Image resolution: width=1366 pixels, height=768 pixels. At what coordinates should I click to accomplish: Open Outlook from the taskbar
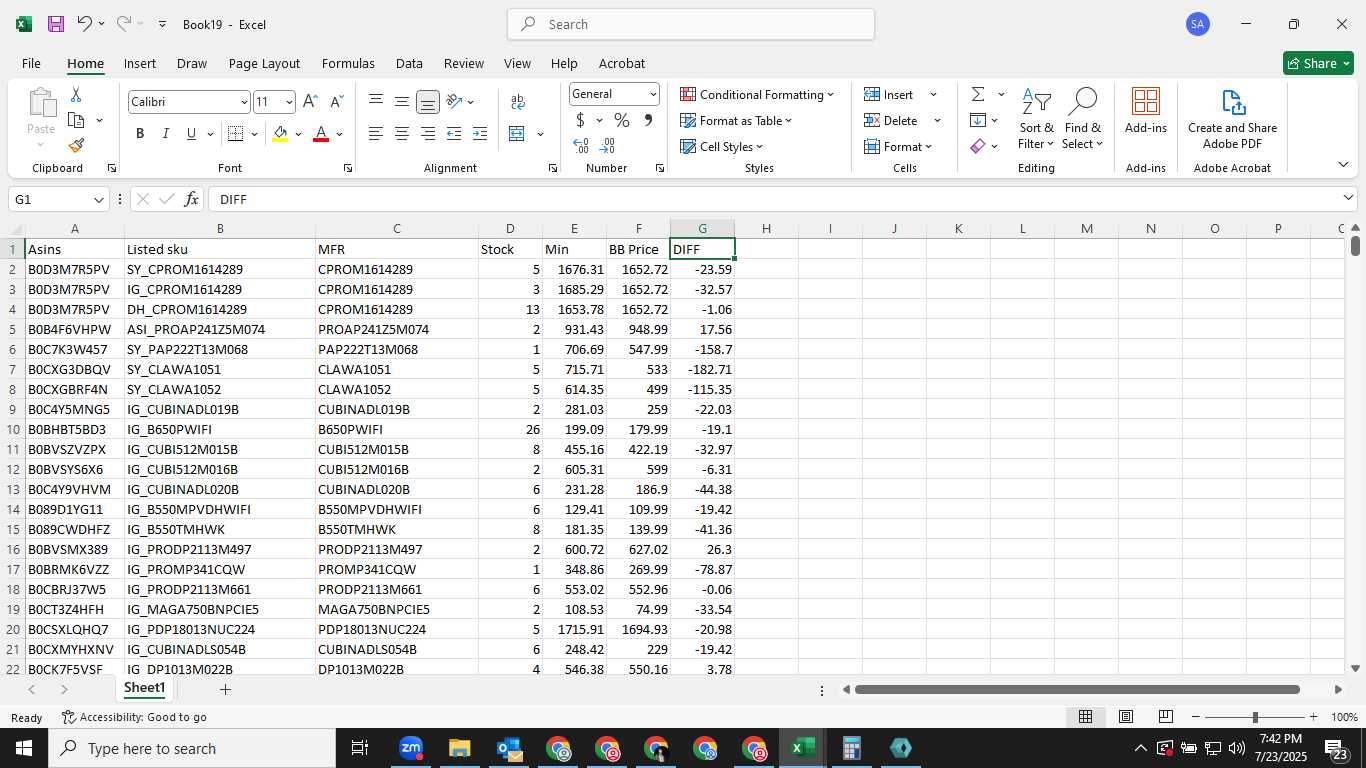[x=508, y=748]
